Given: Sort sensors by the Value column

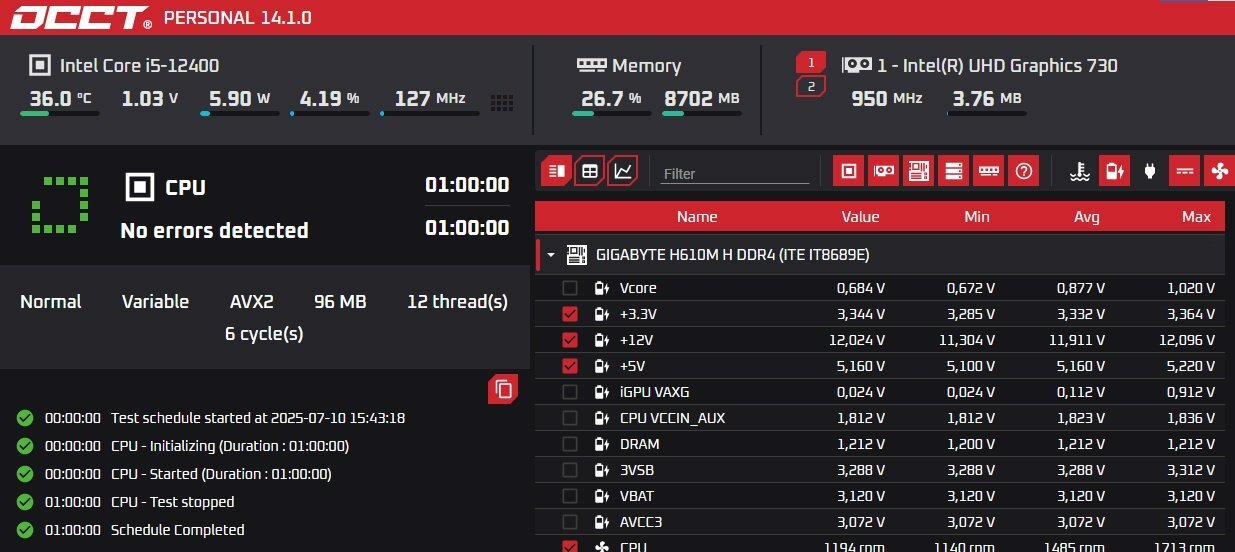Looking at the screenshot, I should click(x=860, y=217).
